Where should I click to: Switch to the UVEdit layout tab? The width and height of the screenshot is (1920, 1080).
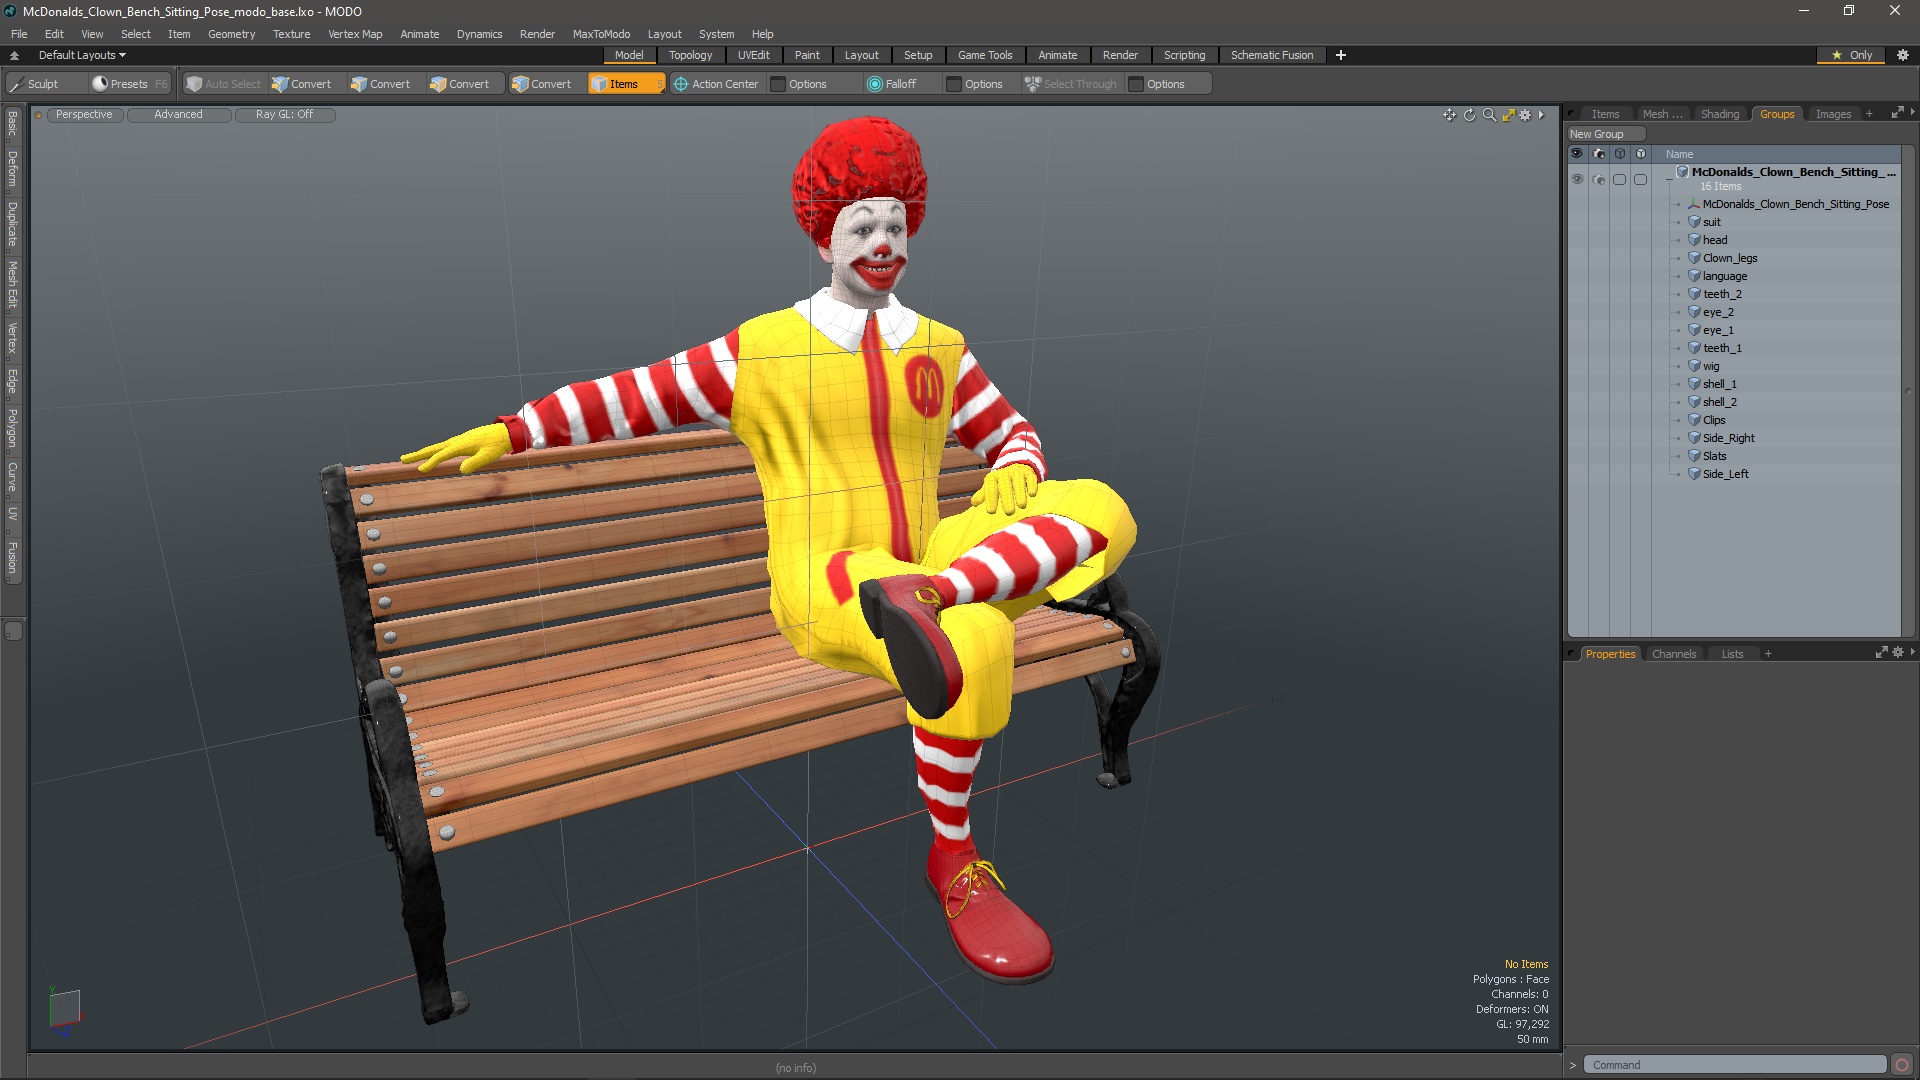pyautogui.click(x=753, y=55)
